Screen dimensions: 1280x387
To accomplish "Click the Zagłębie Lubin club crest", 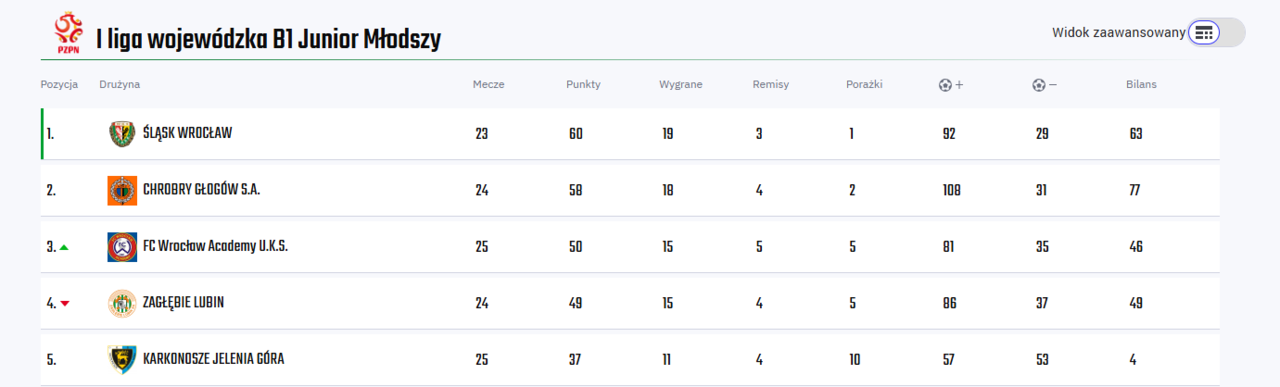I will point(122,303).
